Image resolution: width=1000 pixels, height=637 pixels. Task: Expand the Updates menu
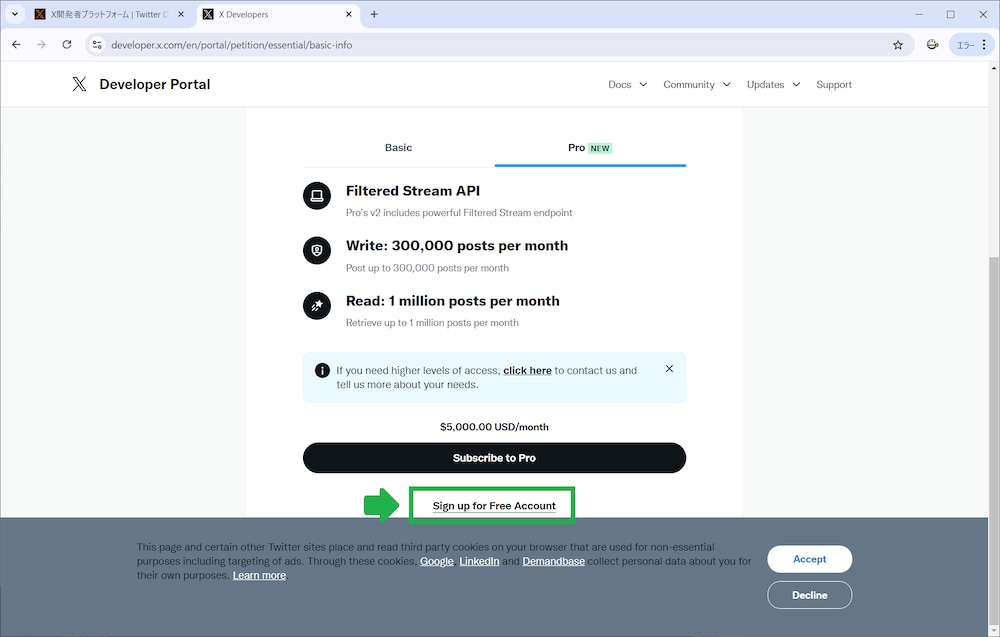click(x=773, y=84)
